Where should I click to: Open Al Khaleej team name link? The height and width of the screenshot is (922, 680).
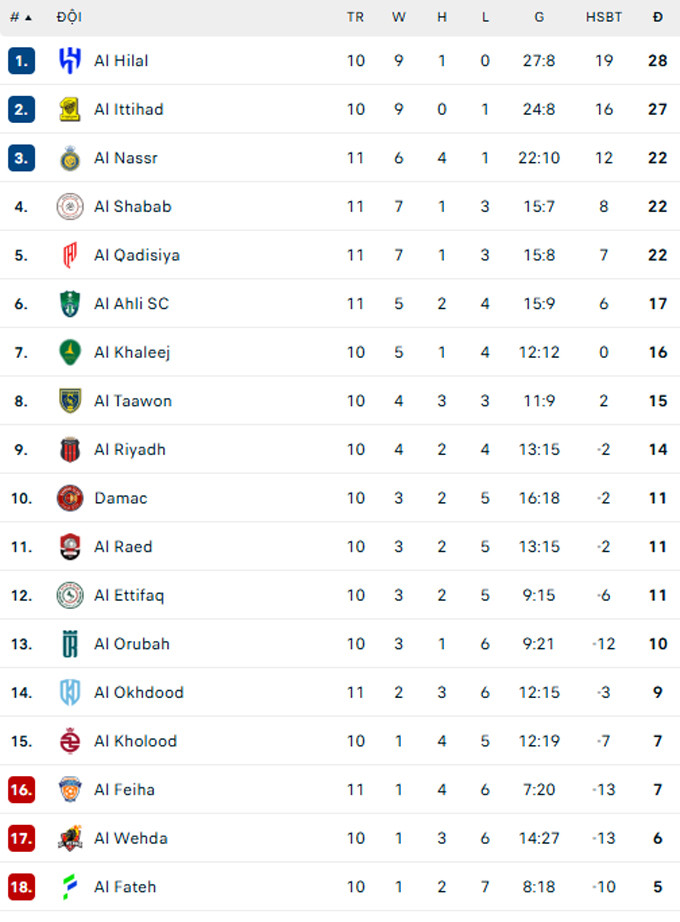pyautogui.click(x=132, y=352)
